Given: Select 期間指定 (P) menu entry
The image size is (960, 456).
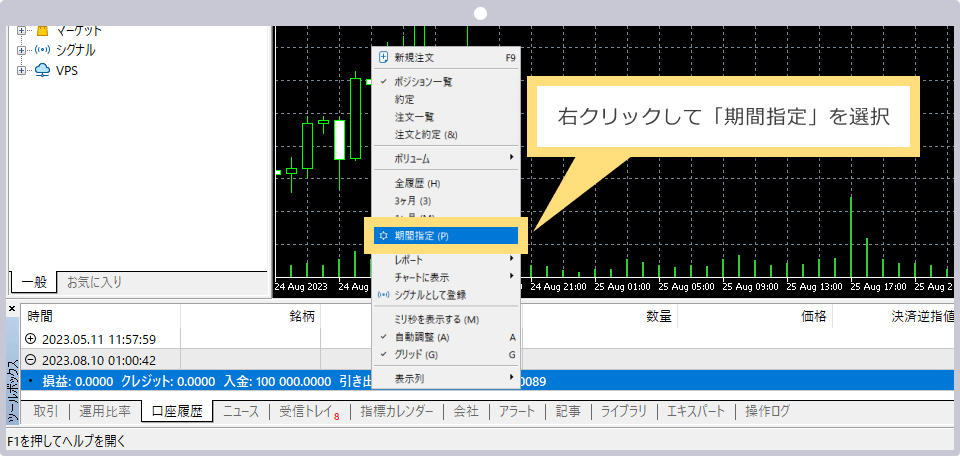Looking at the screenshot, I should coord(446,236).
